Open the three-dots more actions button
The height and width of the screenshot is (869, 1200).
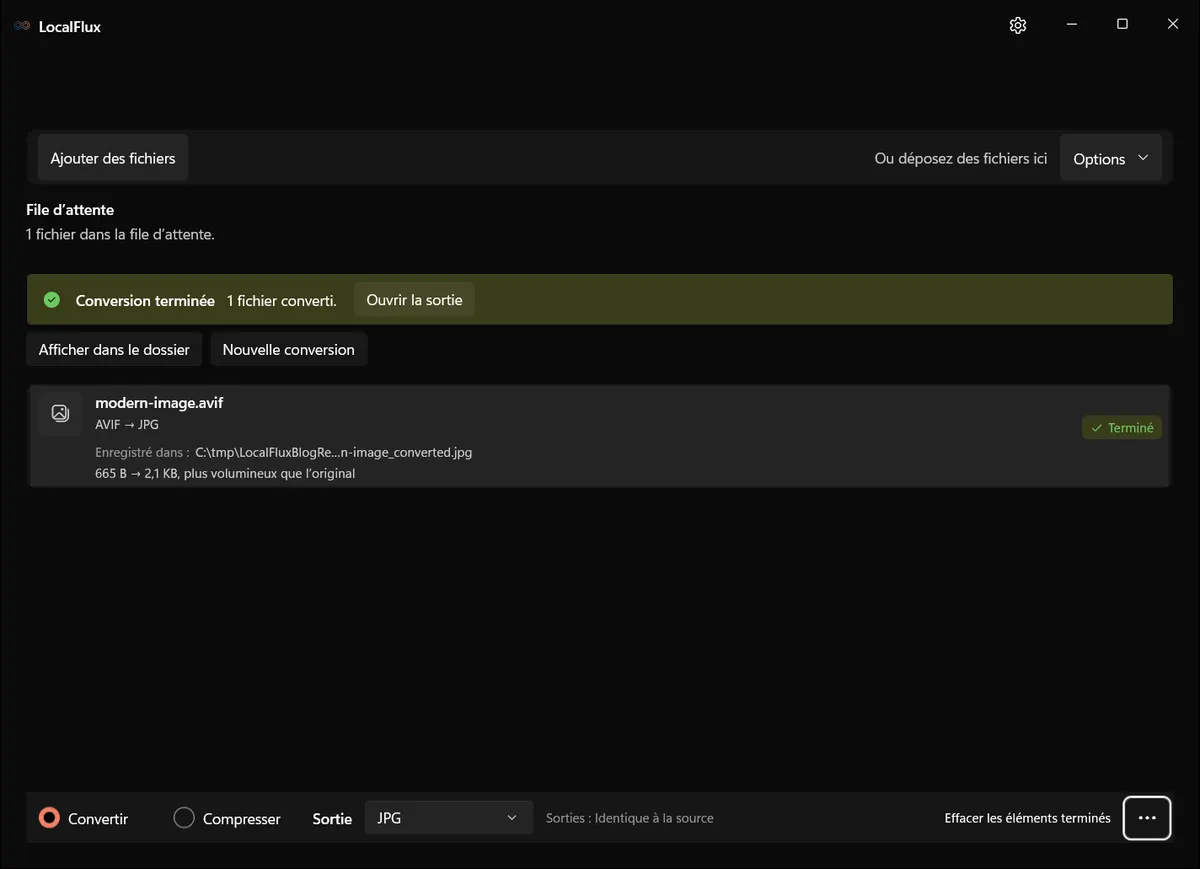pos(1147,818)
